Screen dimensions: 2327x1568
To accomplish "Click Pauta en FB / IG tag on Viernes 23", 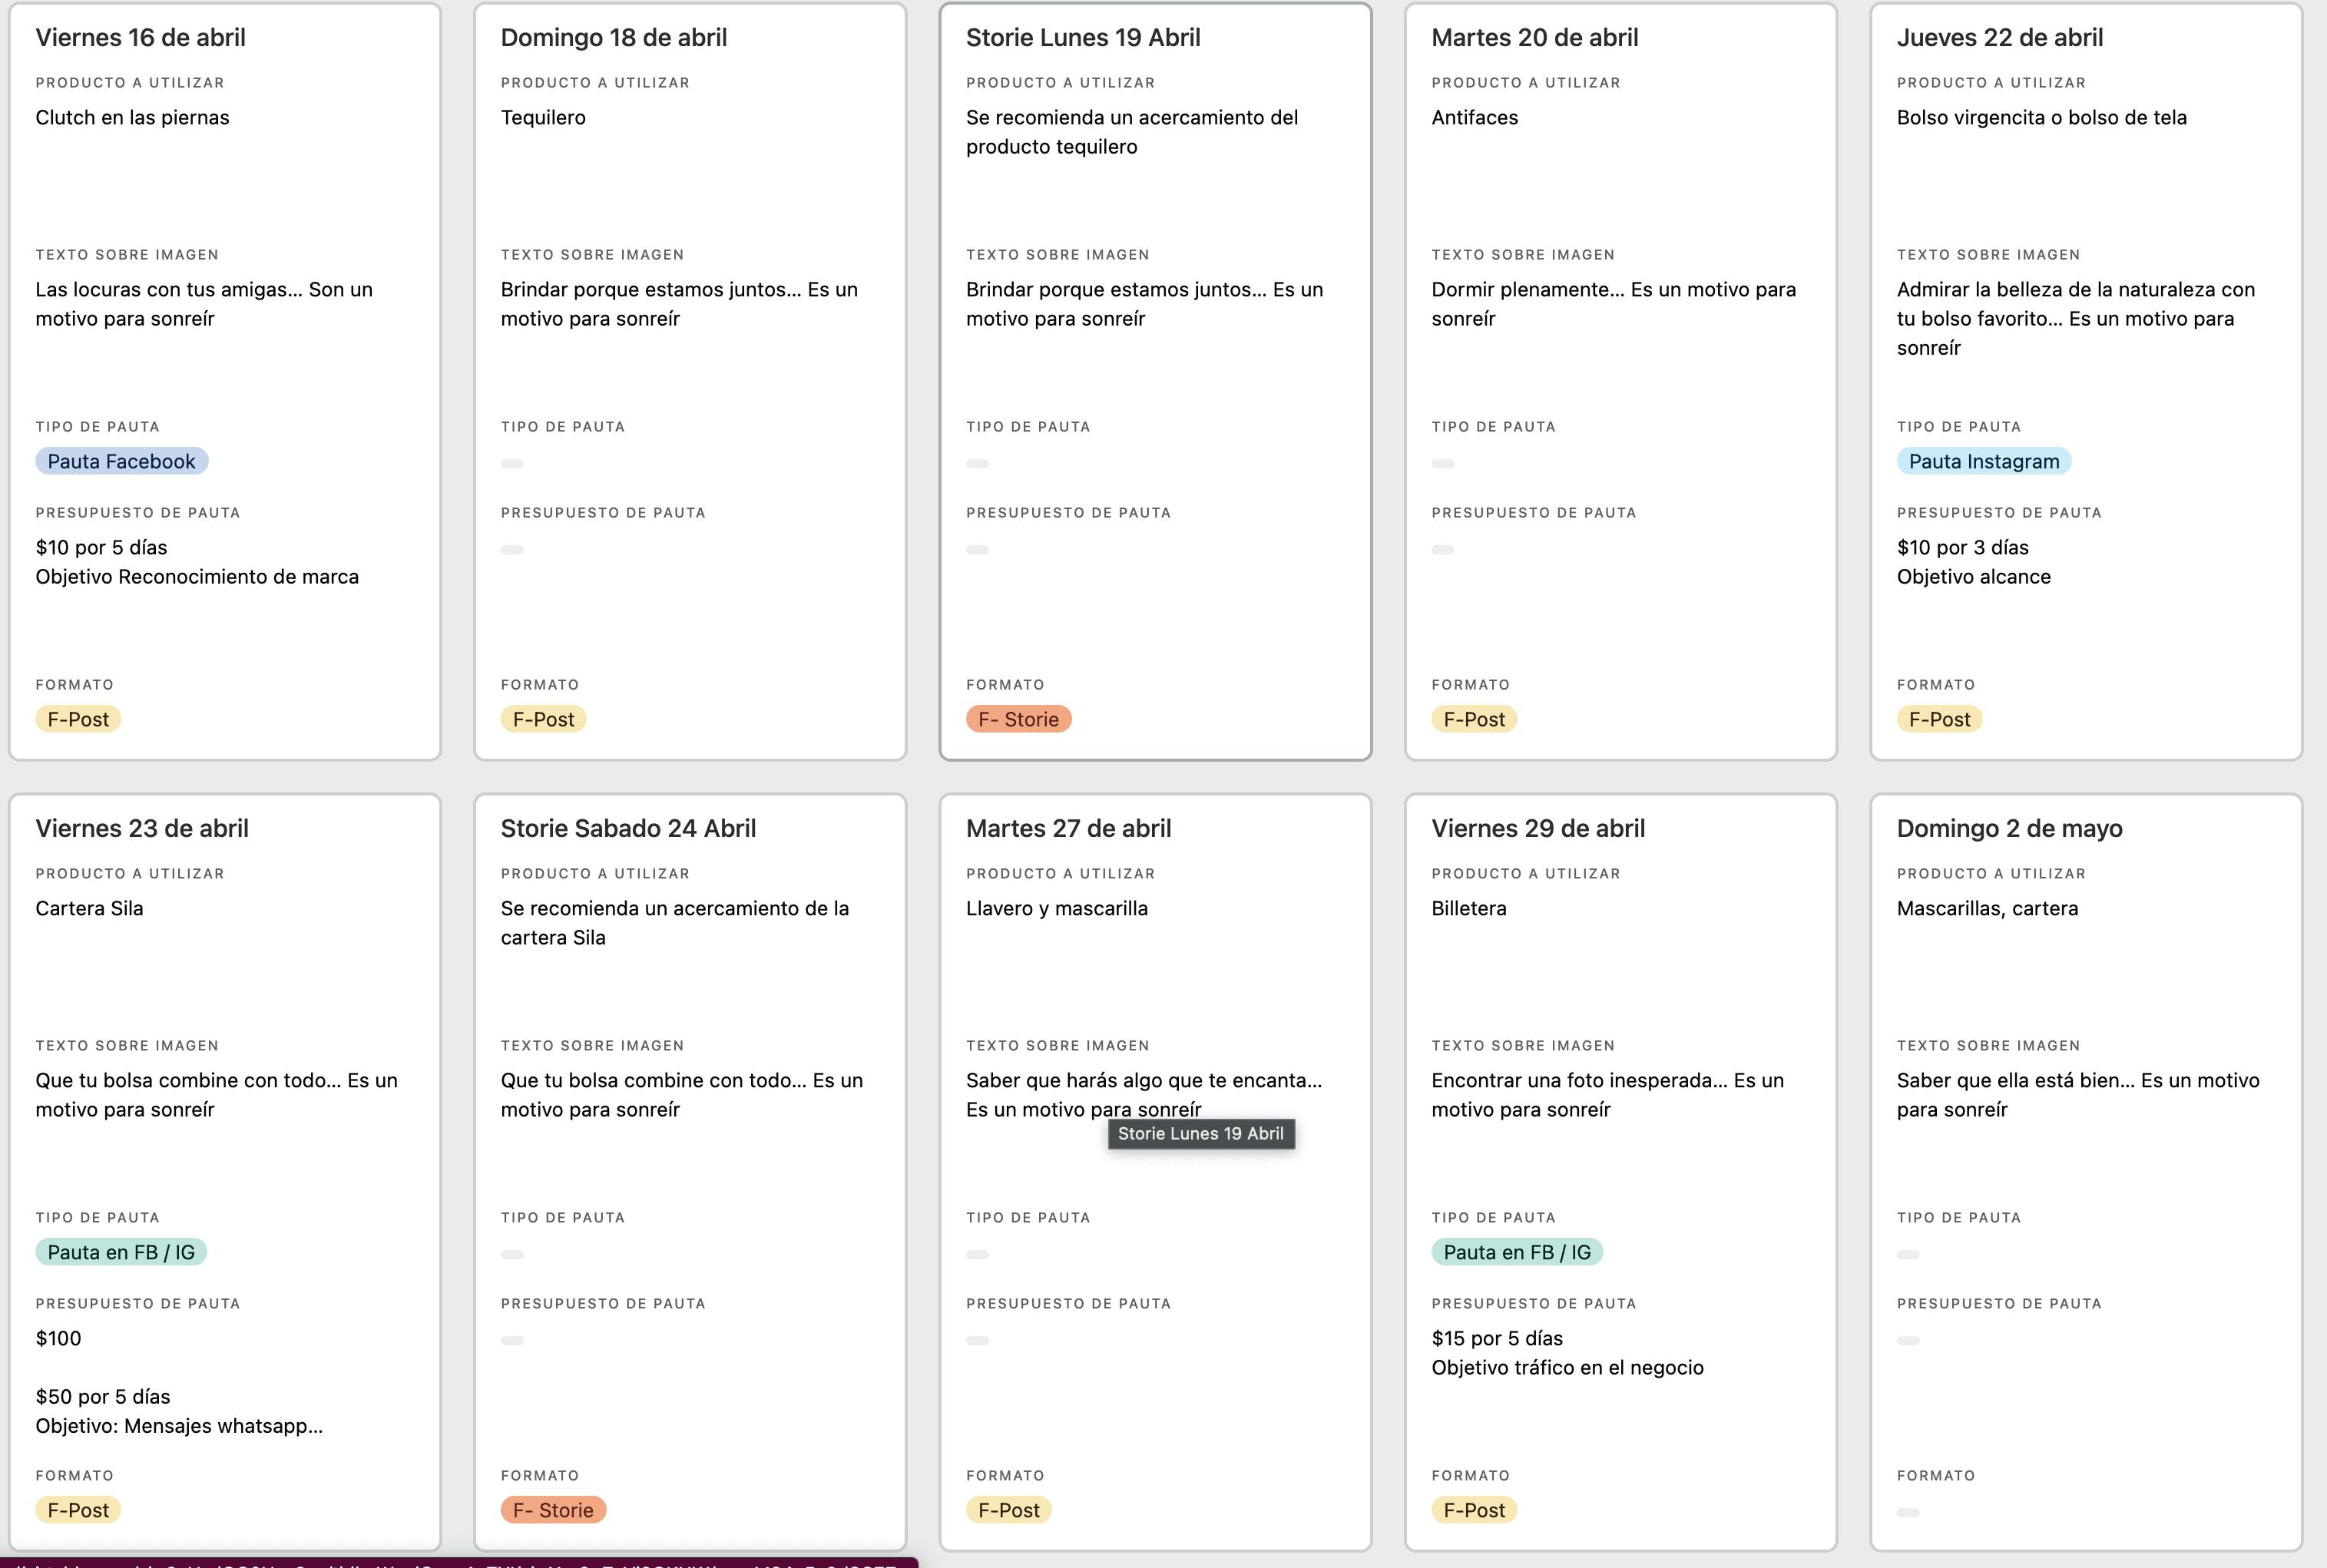I will (x=121, y=1252).
